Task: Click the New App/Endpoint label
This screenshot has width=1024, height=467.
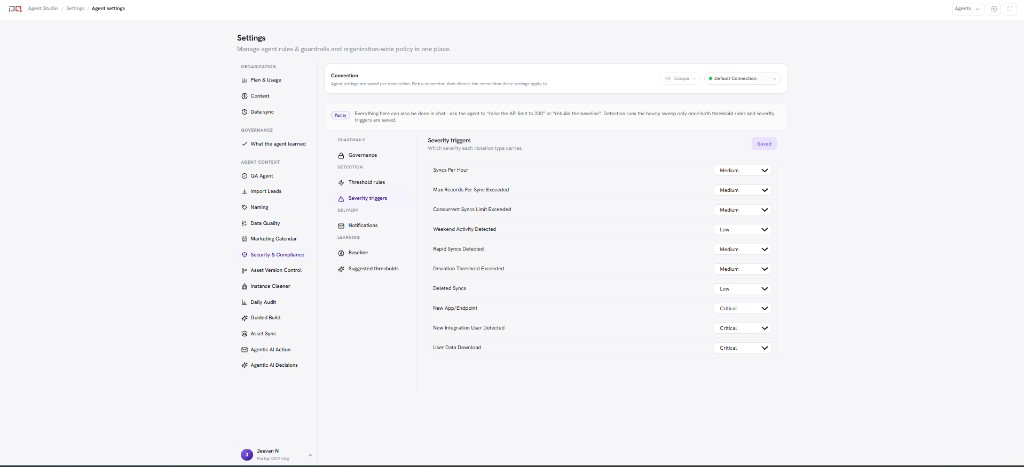Action: [x=455, y=308]
